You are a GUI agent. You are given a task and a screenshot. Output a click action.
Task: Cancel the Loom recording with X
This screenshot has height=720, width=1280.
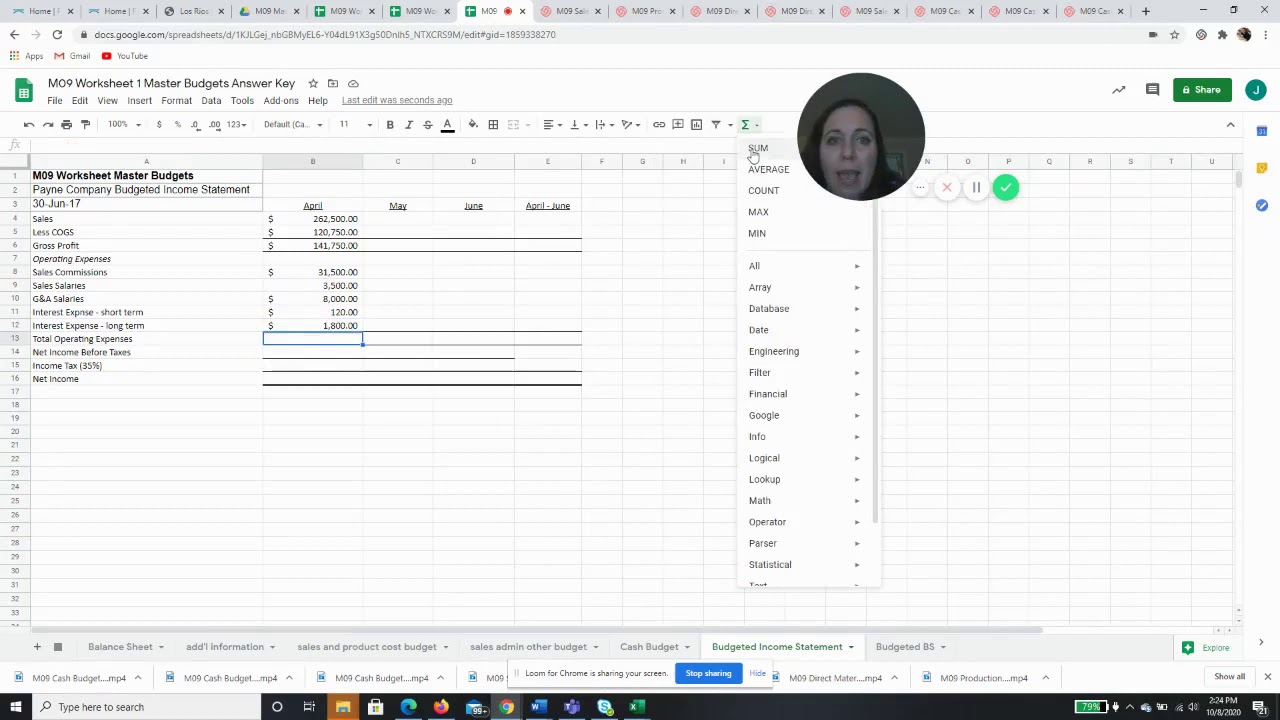[947, 187]
